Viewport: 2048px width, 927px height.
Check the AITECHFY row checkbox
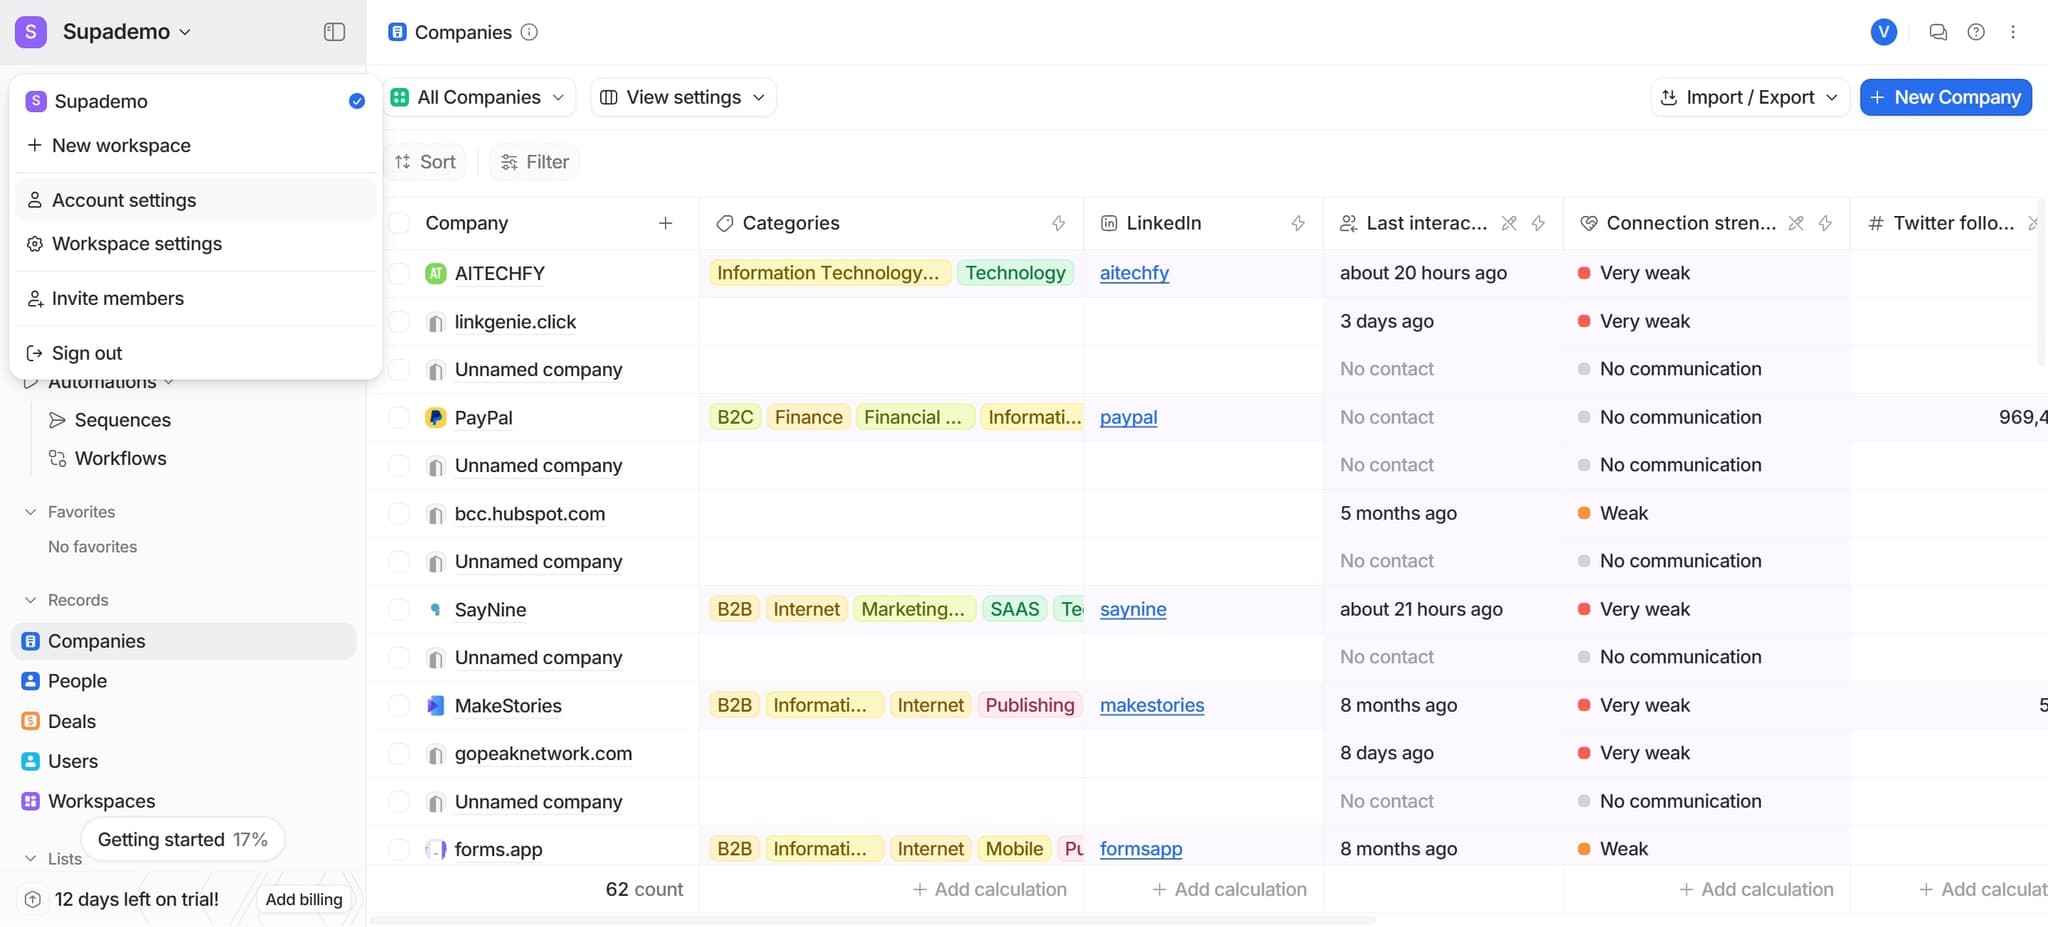399,273
